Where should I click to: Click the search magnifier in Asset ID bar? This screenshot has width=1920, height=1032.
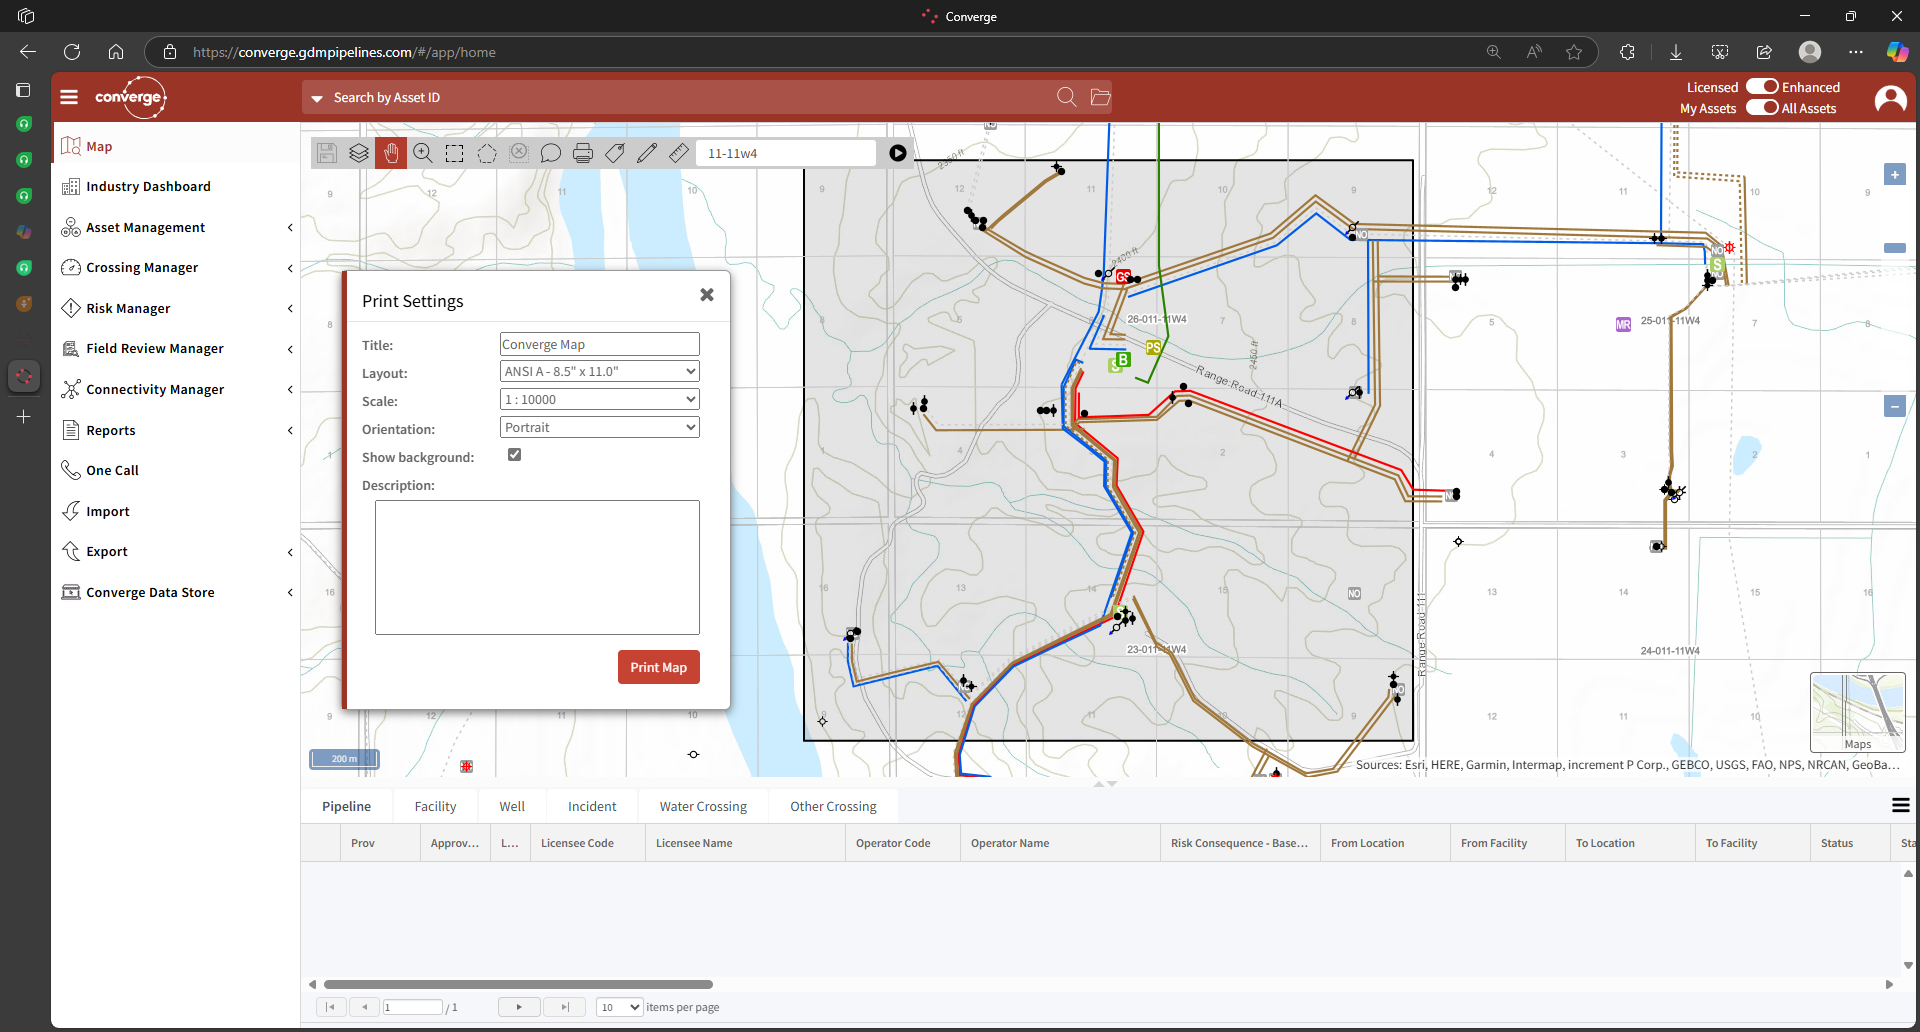pyautogui.click(x=1067, y=97)
